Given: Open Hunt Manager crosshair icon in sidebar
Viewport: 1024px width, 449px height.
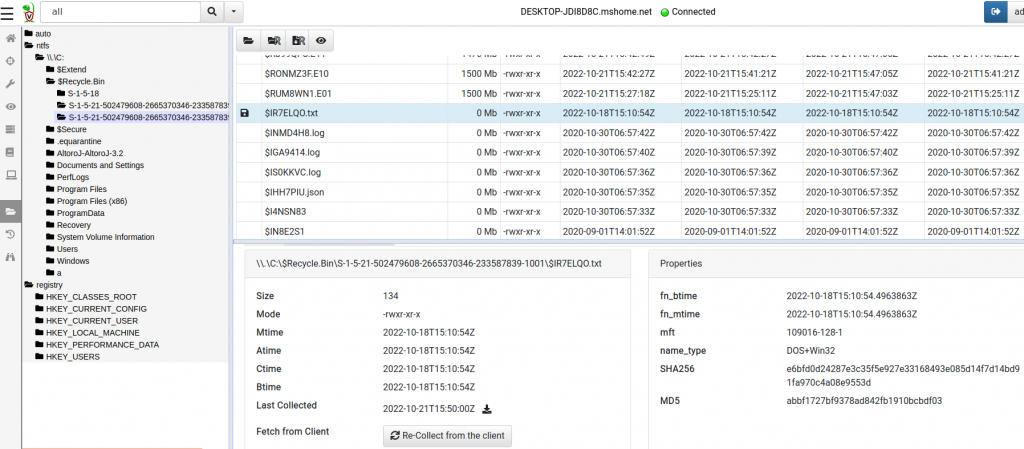Looking at the screenshot, I should click(10, 61).
